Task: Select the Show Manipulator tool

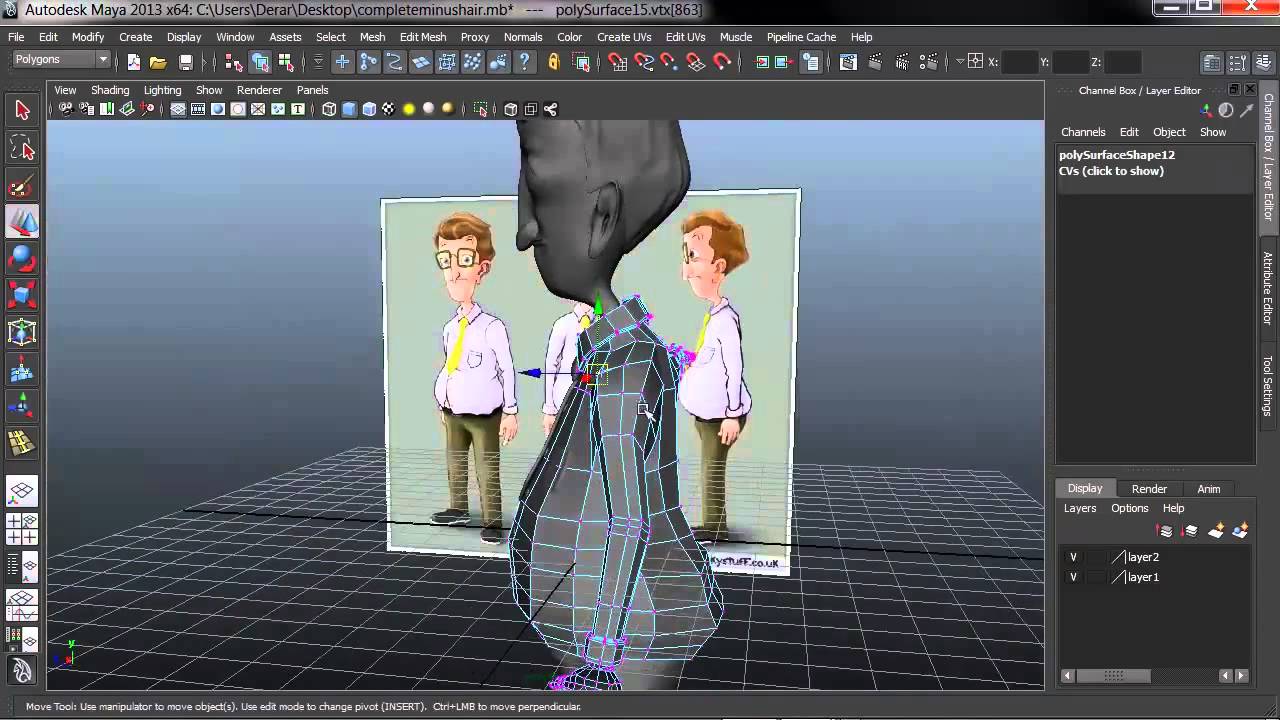Action: point(22,405)
